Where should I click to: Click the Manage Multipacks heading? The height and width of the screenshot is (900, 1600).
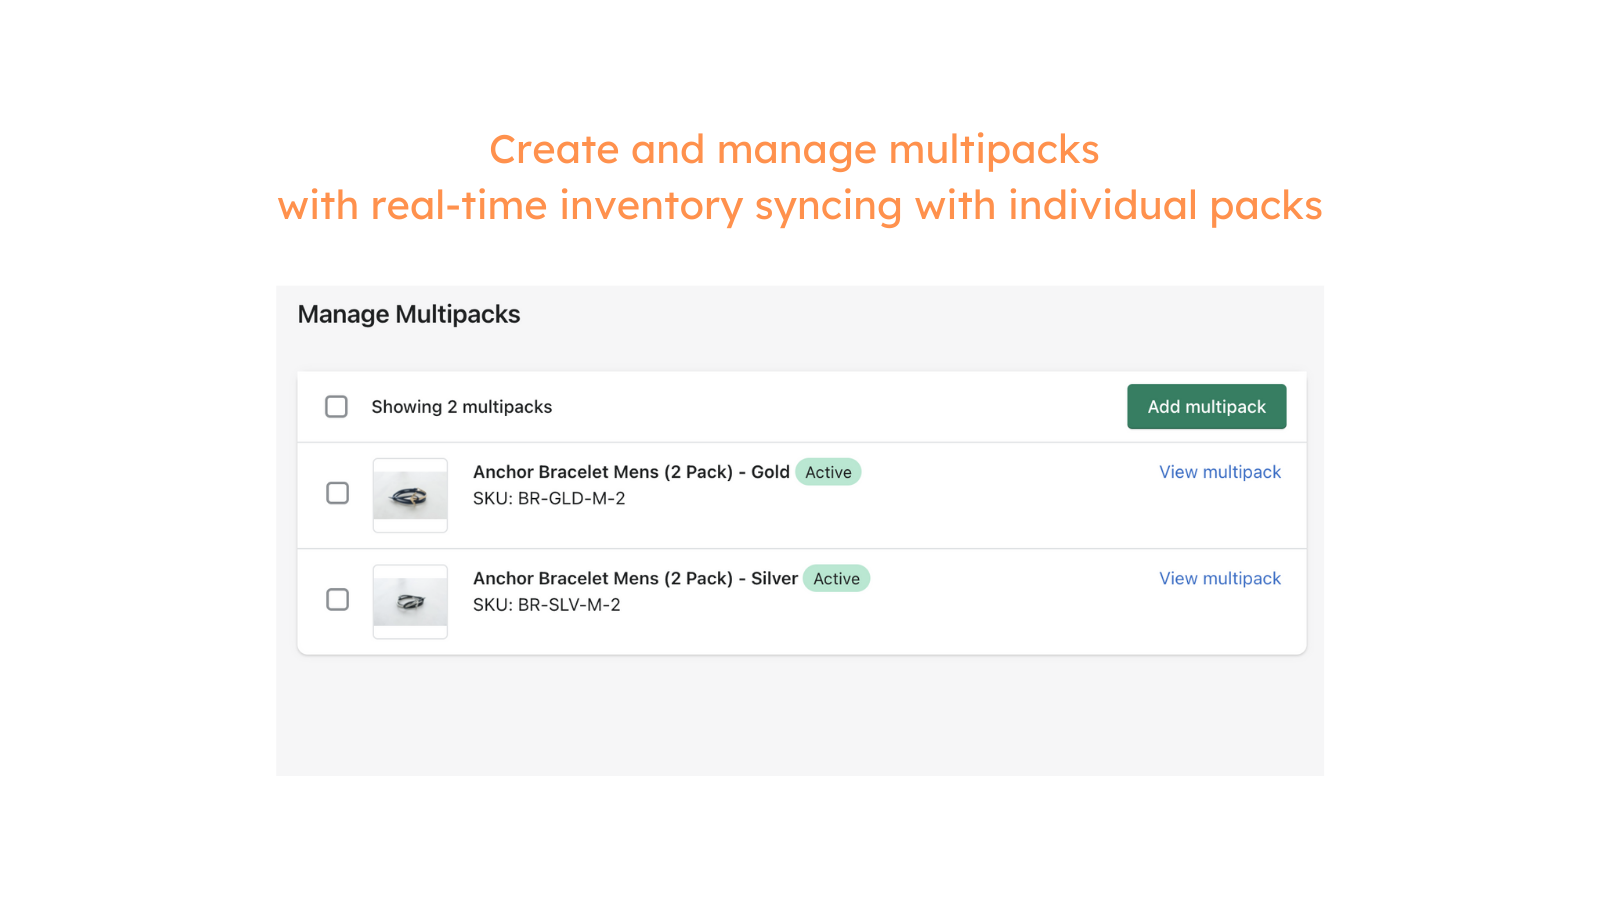pos(408,313)
